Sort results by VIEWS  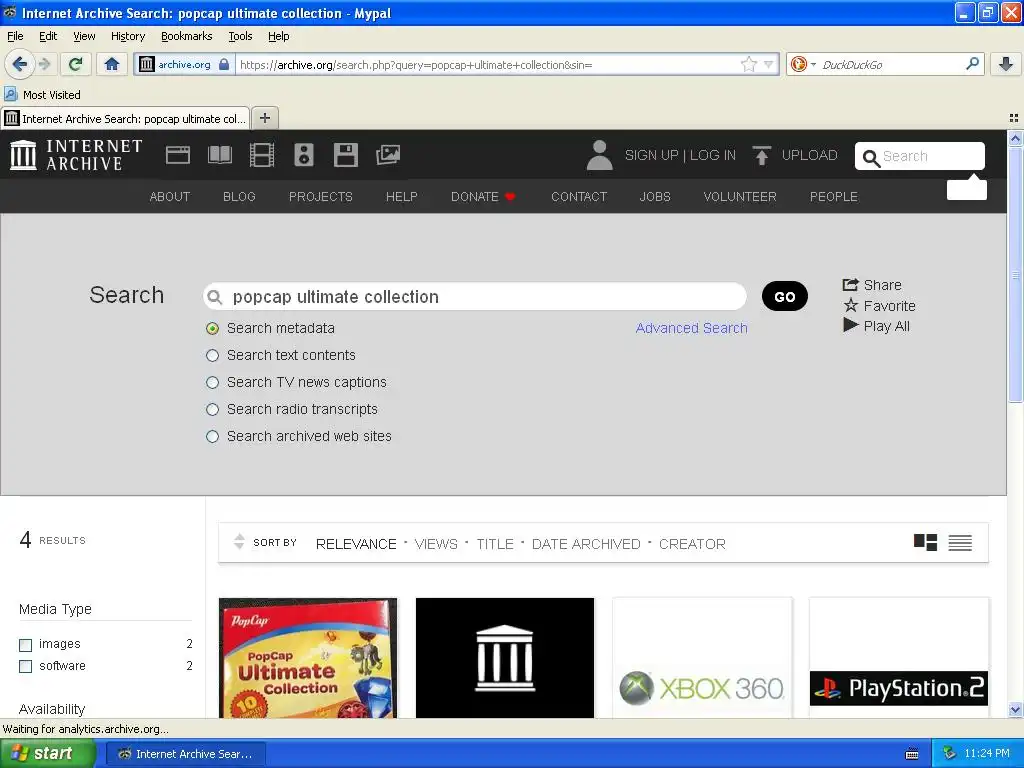(x=436, y=544)
